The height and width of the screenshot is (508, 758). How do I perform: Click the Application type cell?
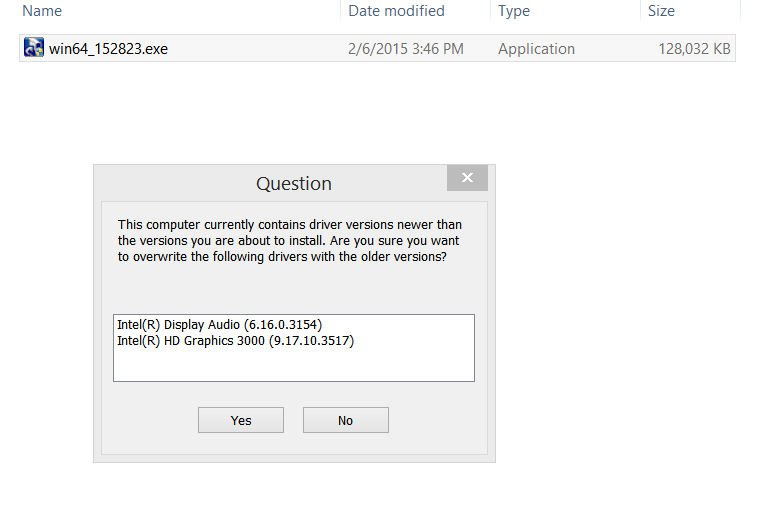point(537,49)
